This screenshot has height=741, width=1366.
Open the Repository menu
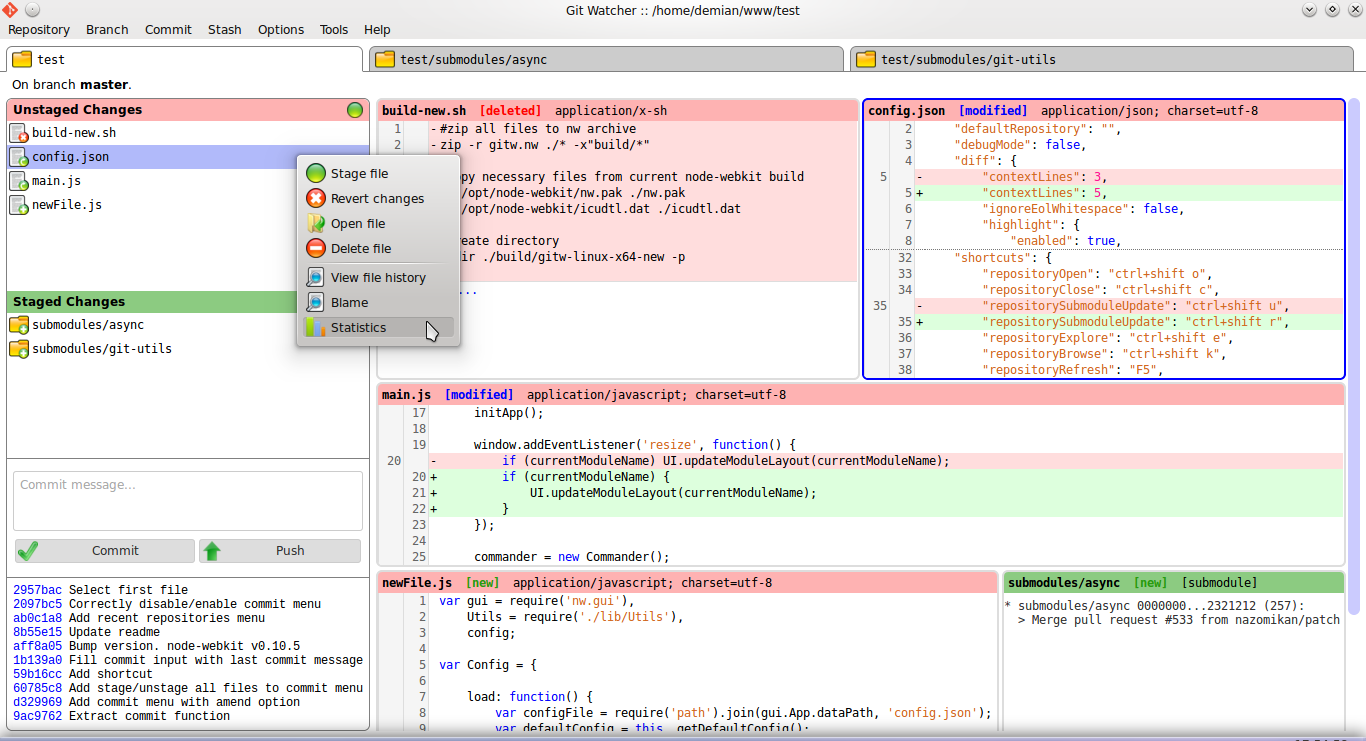pos(39,30)
